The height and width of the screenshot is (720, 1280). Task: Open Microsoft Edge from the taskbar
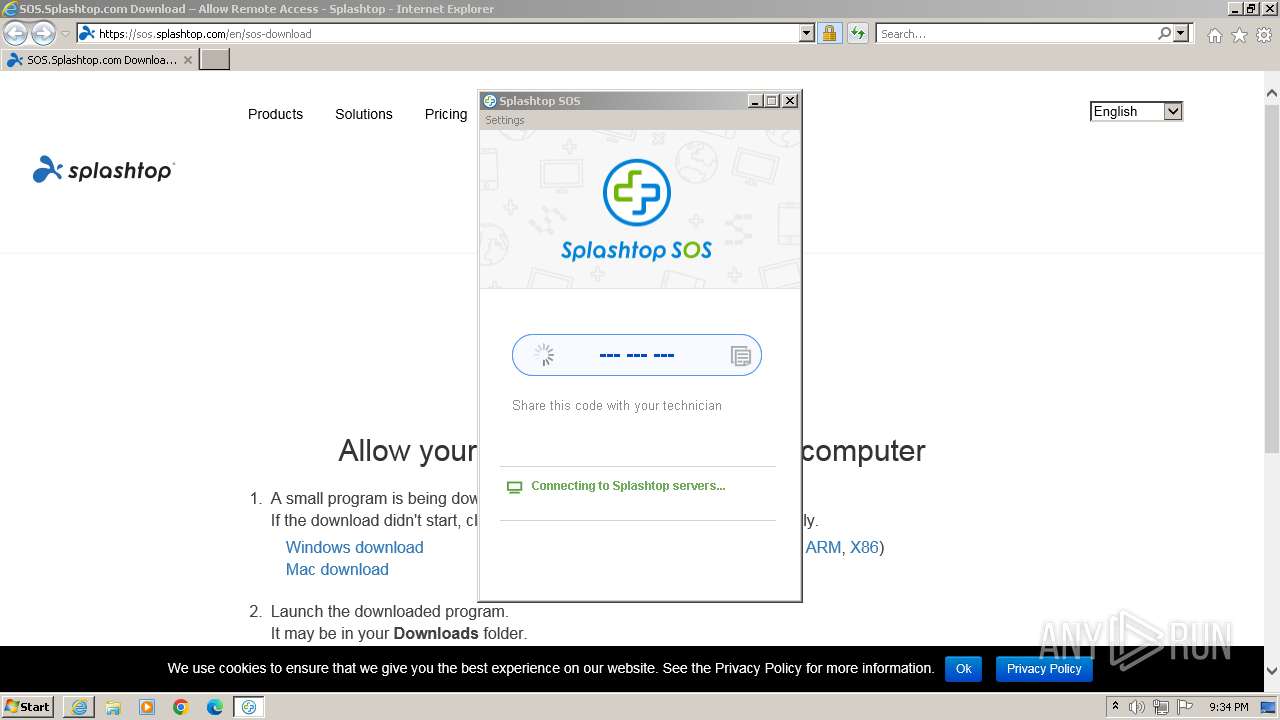(215, 707)
